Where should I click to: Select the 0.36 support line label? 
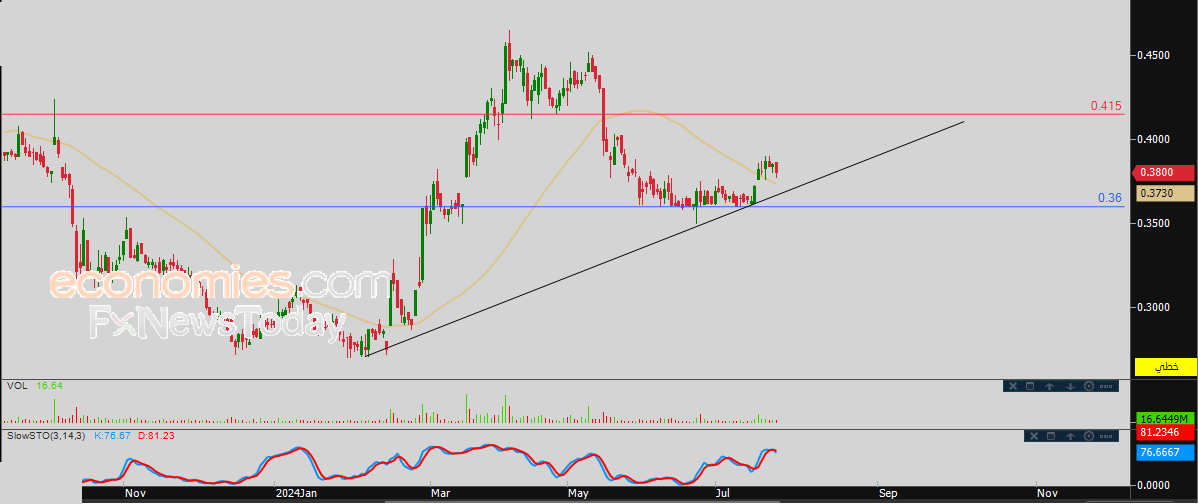[1110, 198]
